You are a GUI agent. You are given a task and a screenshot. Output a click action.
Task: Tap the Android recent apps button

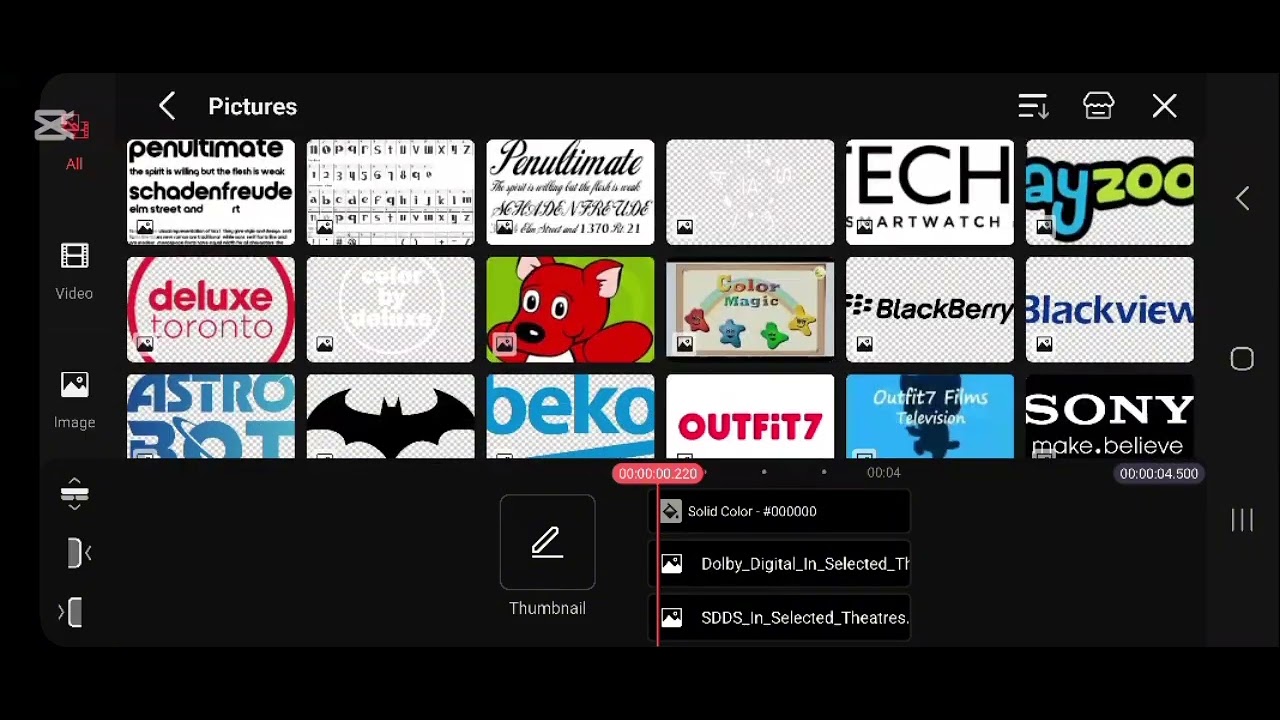pyautogui.click(x=1242, y=519)
